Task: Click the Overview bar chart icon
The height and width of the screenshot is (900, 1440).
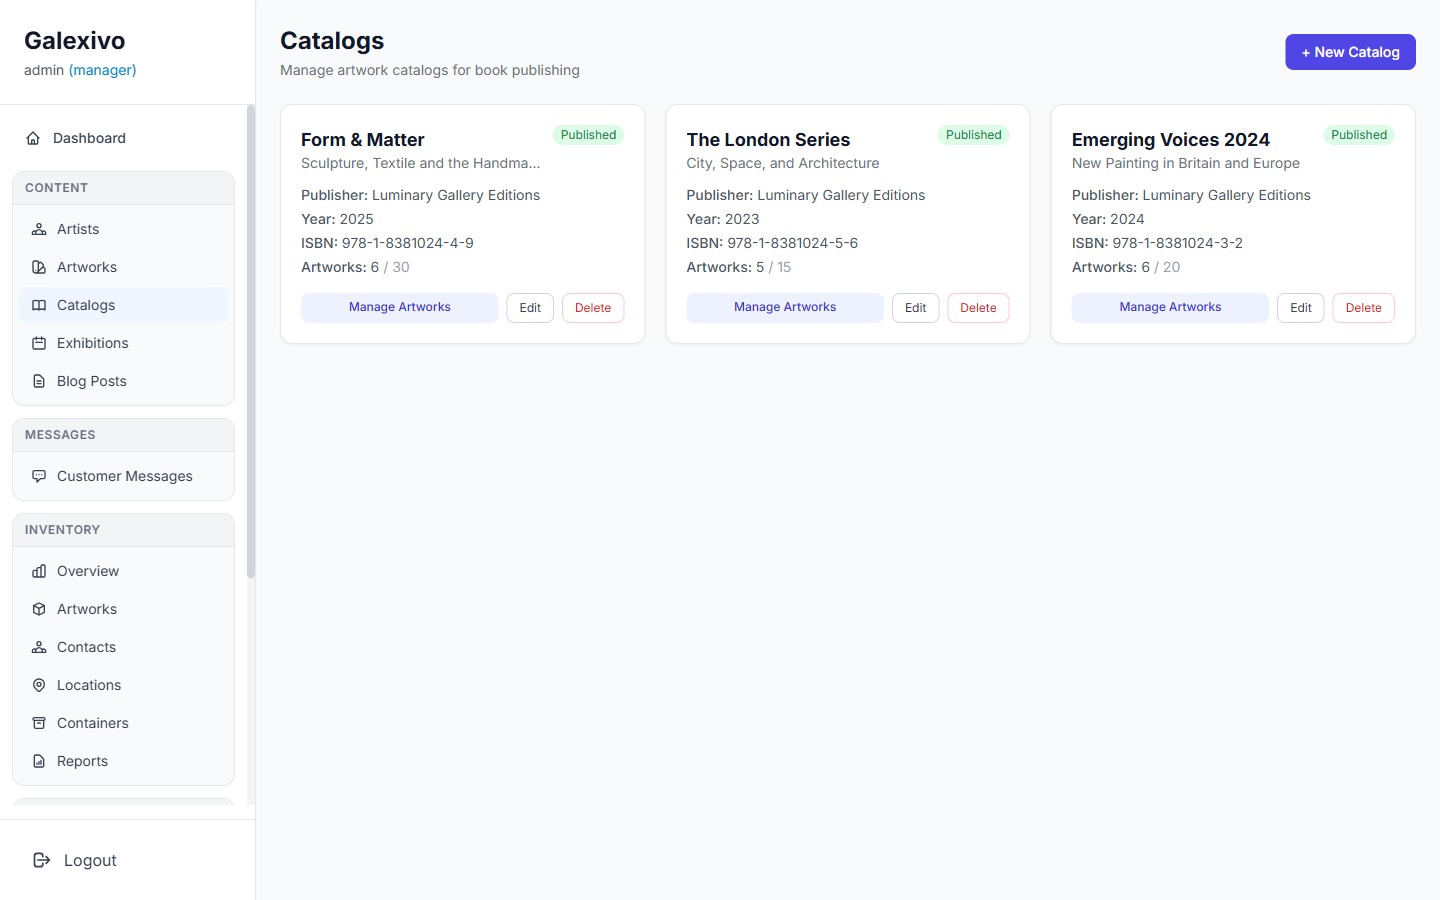Action: pos(39,571)
